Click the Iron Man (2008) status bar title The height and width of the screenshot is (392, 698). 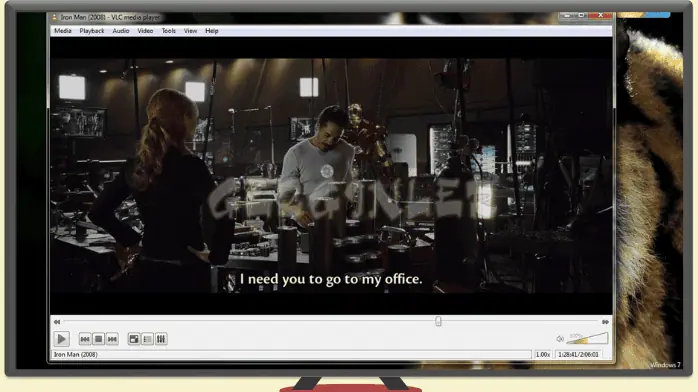(75, 355)
